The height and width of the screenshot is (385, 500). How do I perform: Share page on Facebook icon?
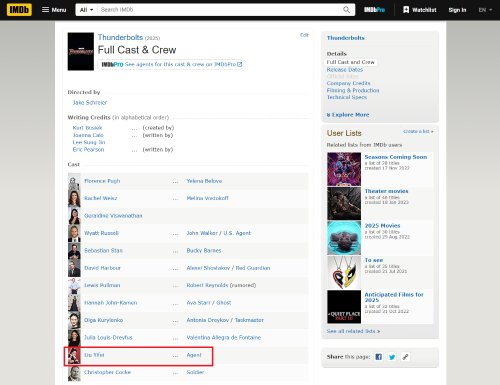pyautogui.click(x=378, y=357)
